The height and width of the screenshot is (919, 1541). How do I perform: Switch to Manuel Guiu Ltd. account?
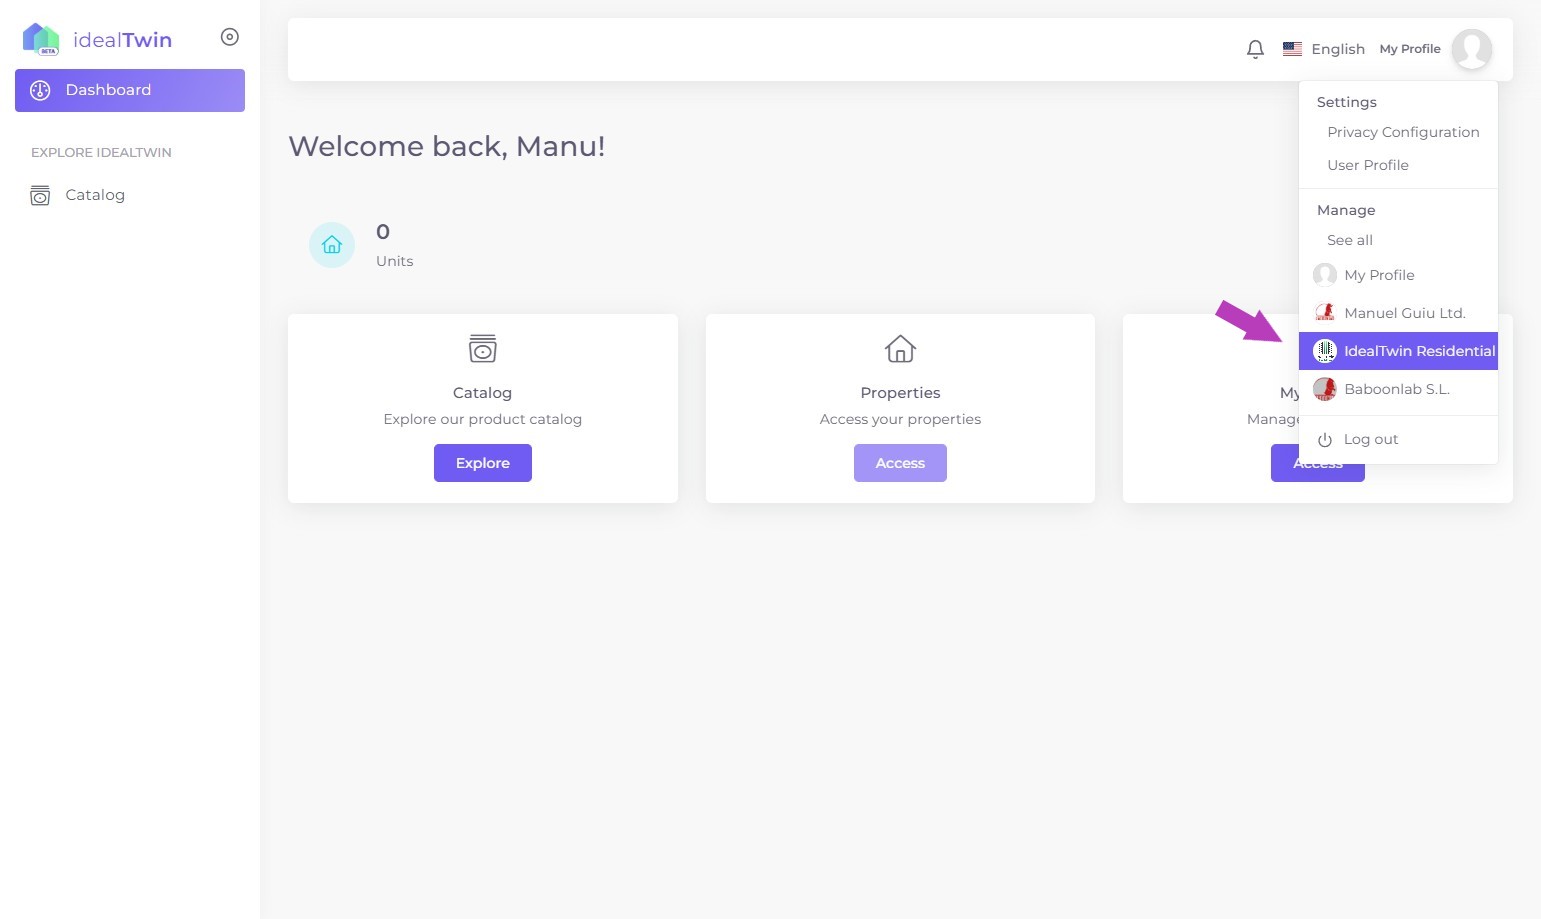[1404, 313]
